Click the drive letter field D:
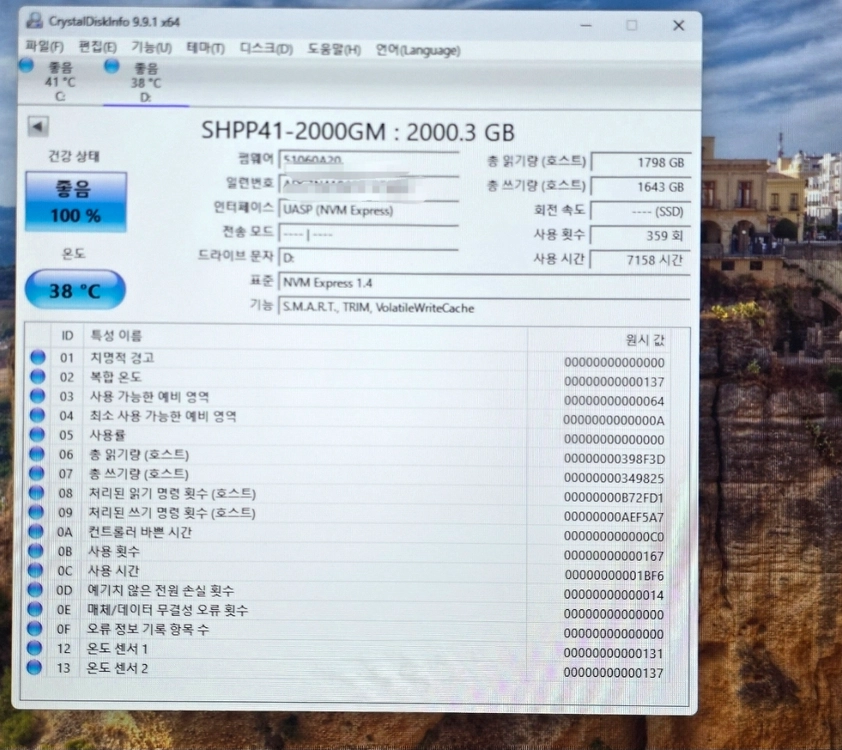 (368, 258)
